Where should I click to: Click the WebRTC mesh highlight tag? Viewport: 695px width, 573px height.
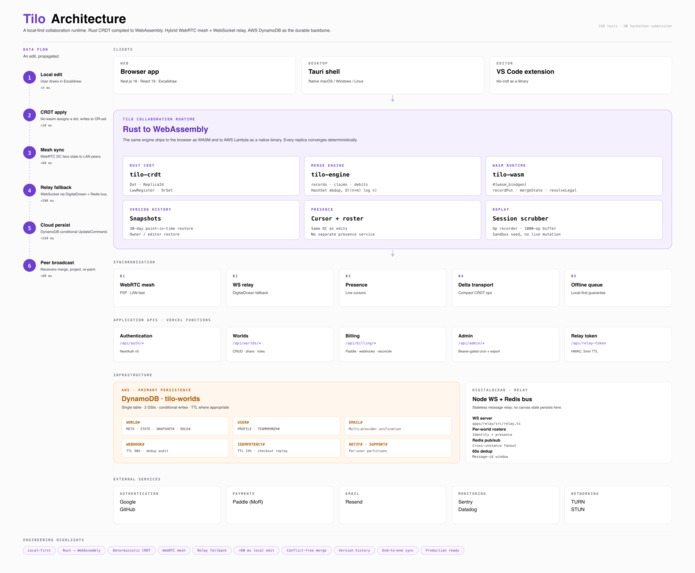point(174,550)
